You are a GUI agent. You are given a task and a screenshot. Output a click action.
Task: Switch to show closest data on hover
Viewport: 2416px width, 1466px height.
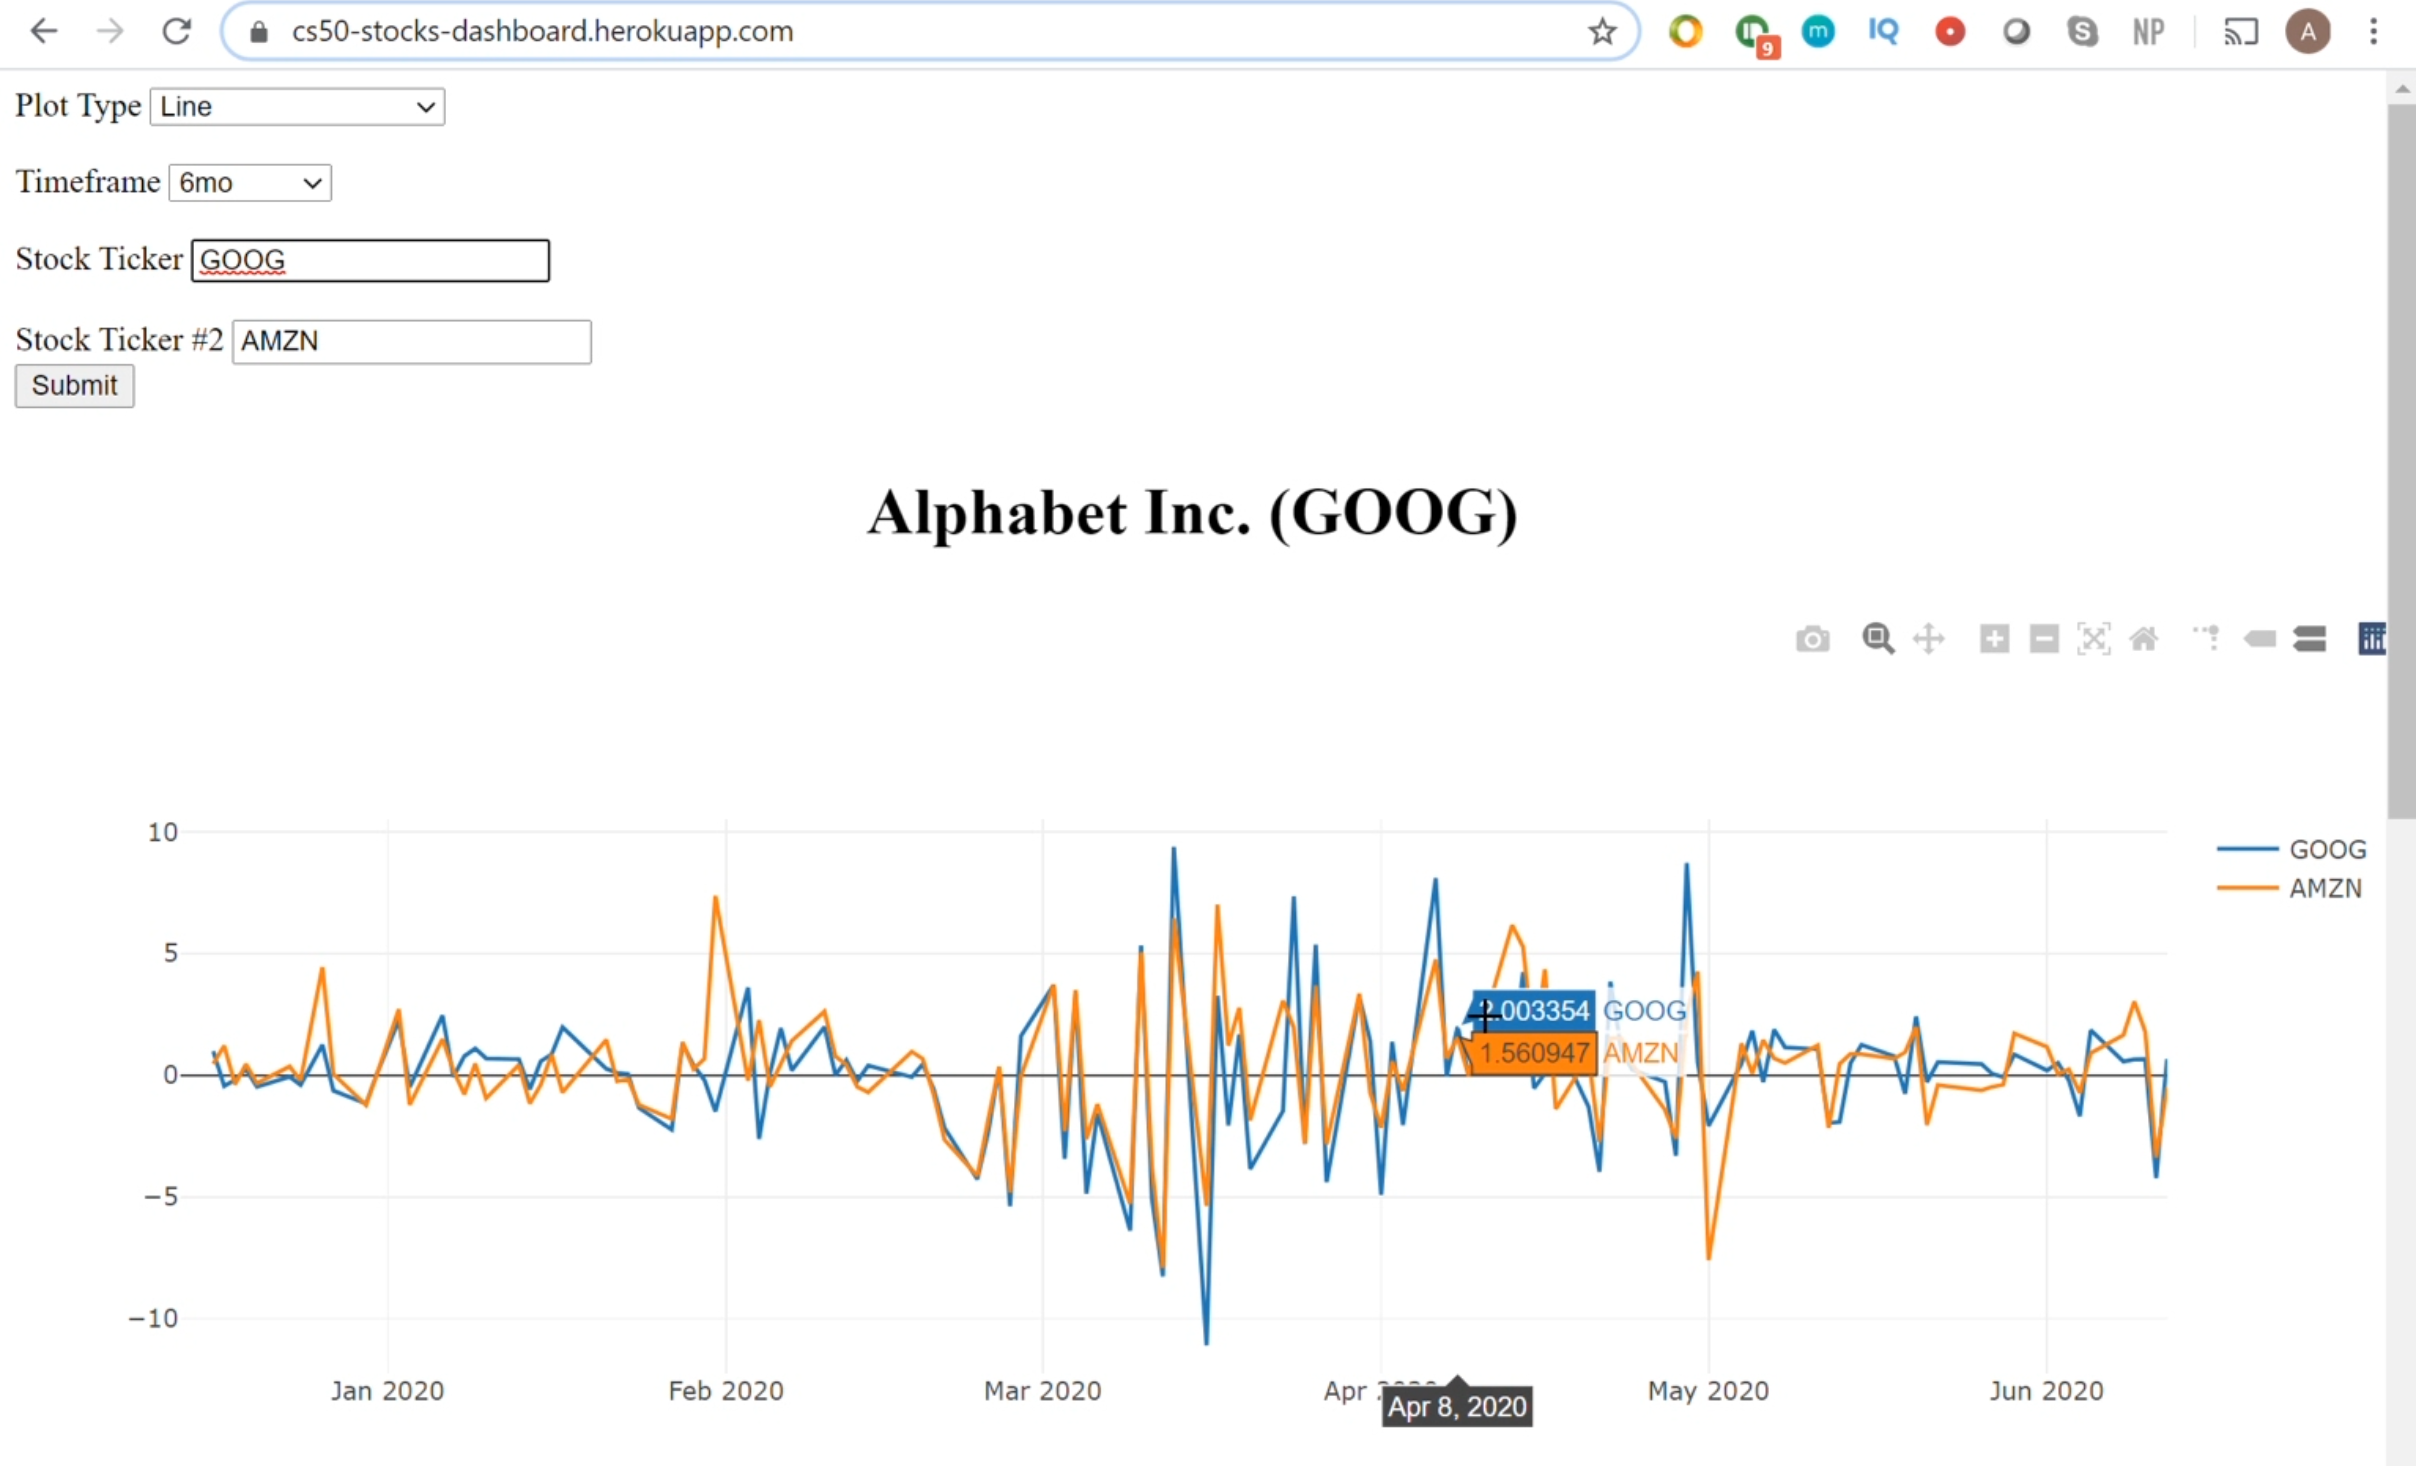(x=2260, y=638)
